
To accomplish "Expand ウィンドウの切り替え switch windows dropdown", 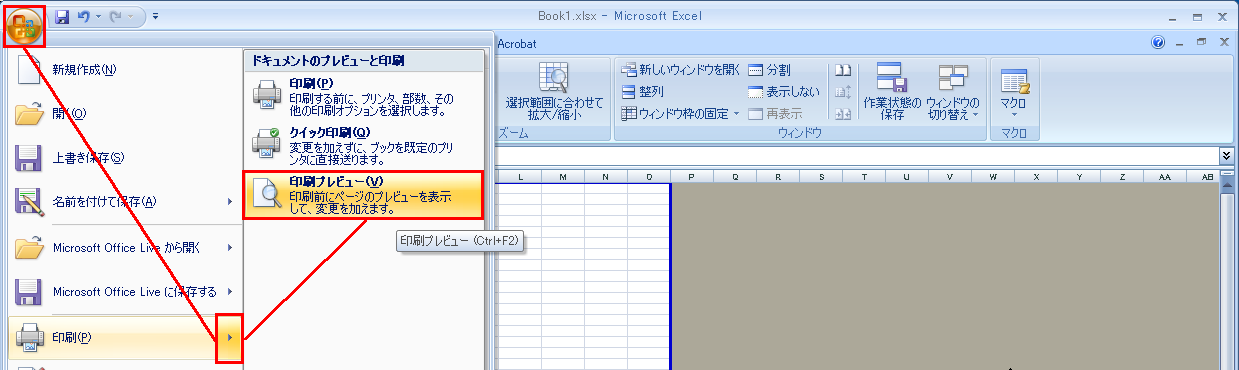I will click(953, 92).
